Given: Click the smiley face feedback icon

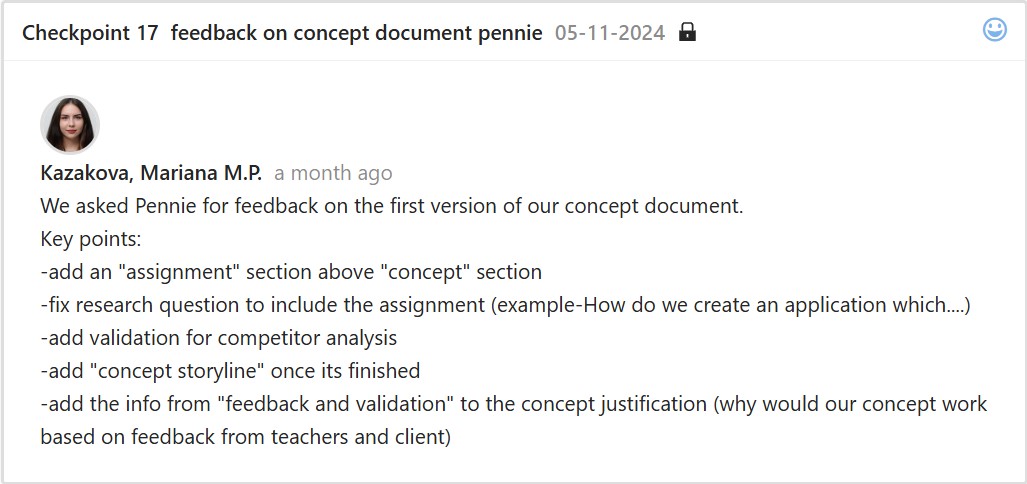Looking at the screenshot, I should pos(994,30).
